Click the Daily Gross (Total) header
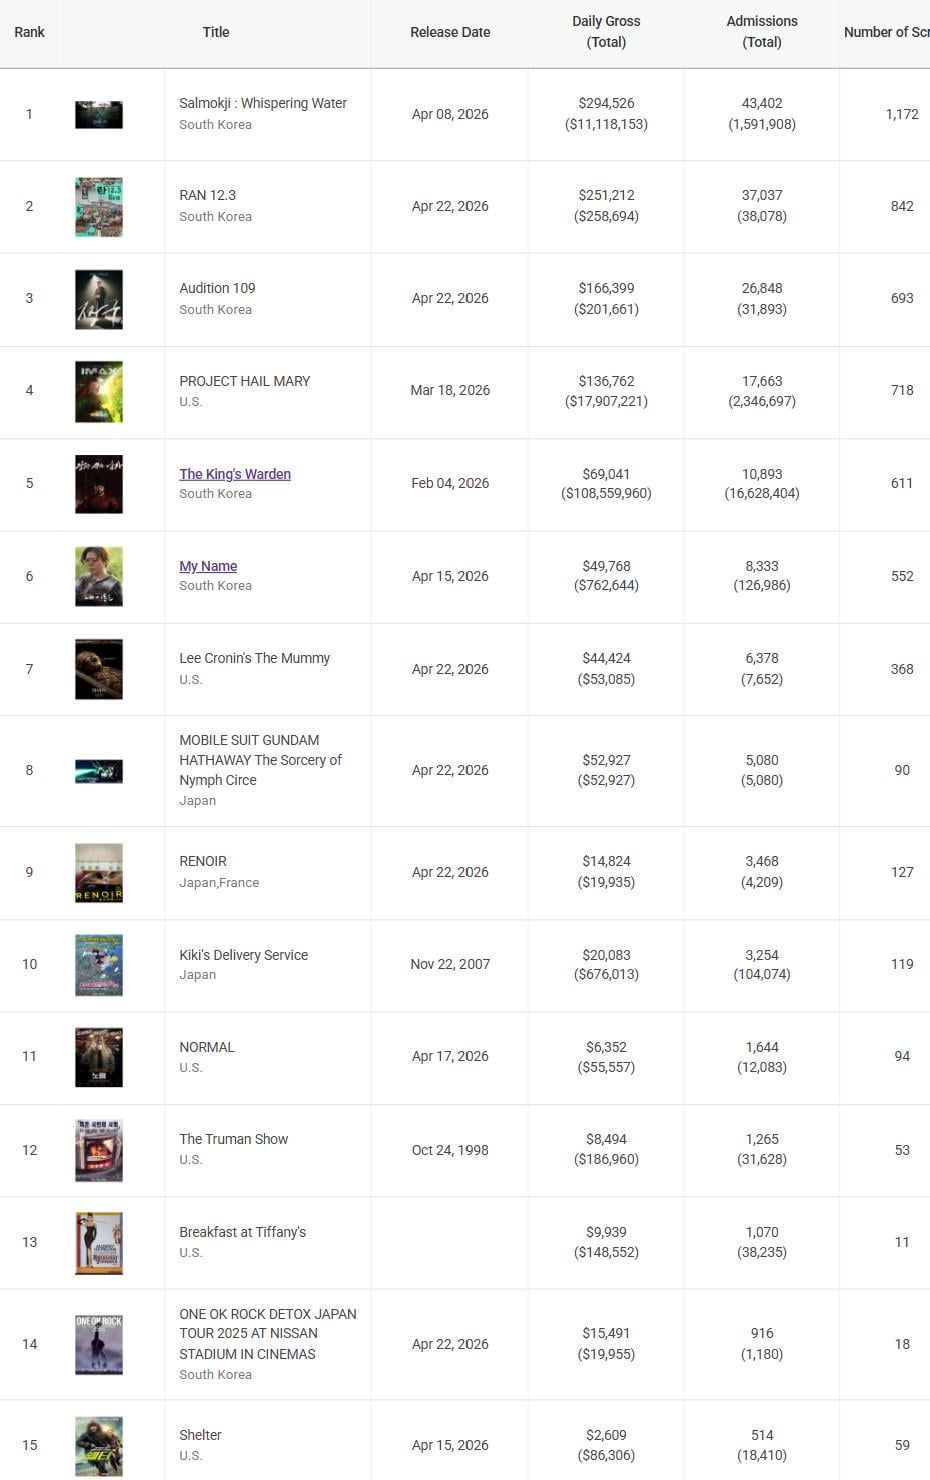Image resolution: width=930 pixels, height=1480 pixels. [x=606, y=32]
